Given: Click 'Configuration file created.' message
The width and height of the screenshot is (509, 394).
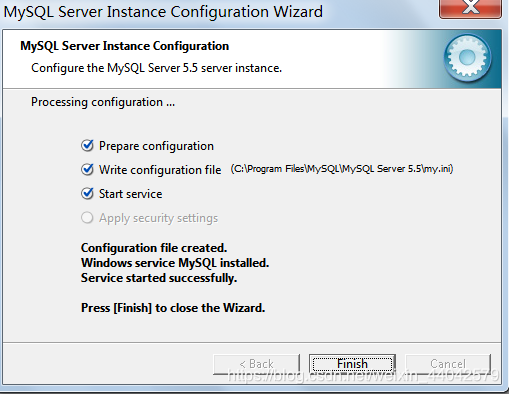Looking at the screenshot, I should 154,248.
